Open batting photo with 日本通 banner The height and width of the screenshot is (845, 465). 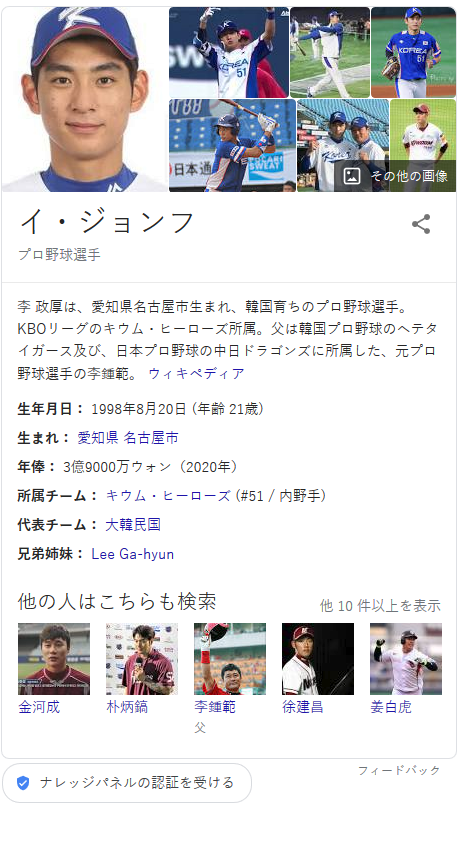tap(232, 146)
